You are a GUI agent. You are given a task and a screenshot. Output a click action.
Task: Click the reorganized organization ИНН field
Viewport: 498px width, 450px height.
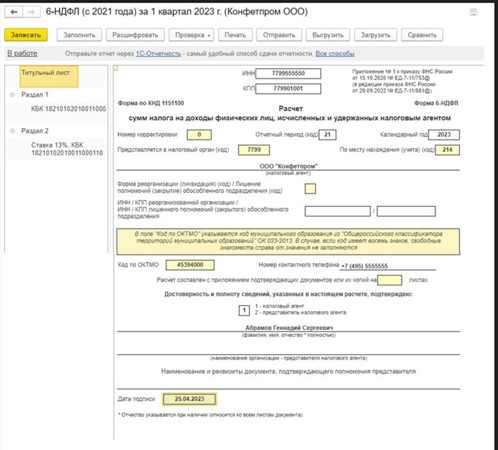coord(338,211)
